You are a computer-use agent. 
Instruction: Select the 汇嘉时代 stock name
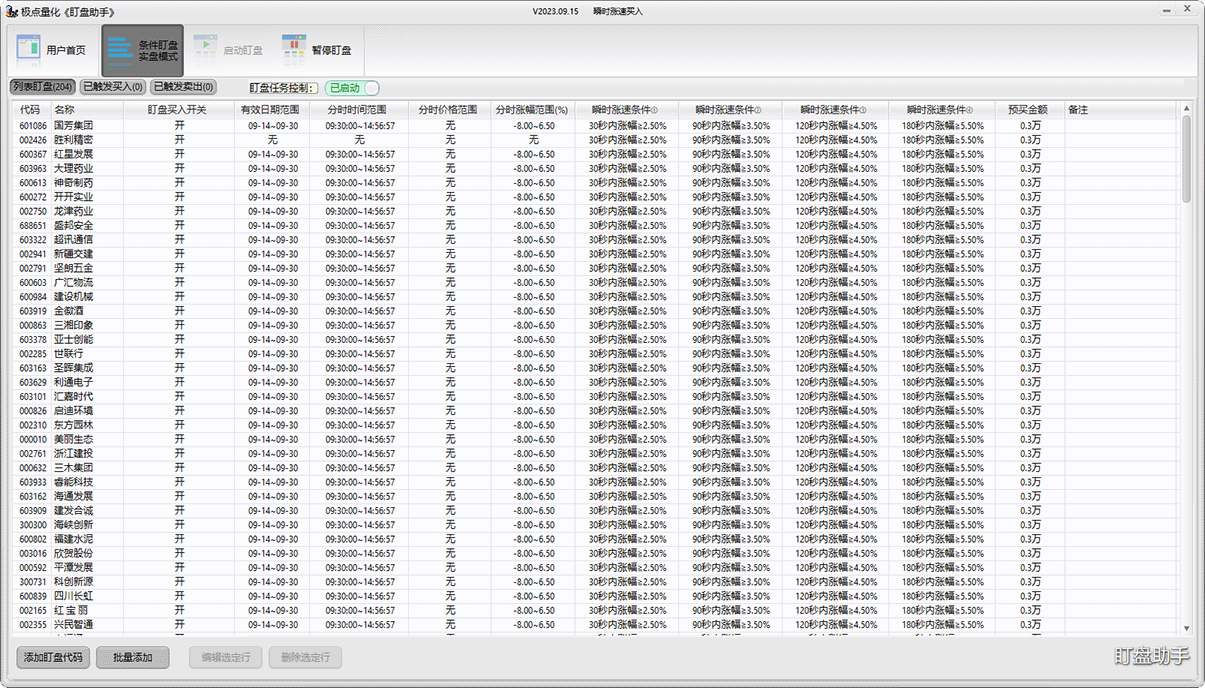(x=73, y=397)
